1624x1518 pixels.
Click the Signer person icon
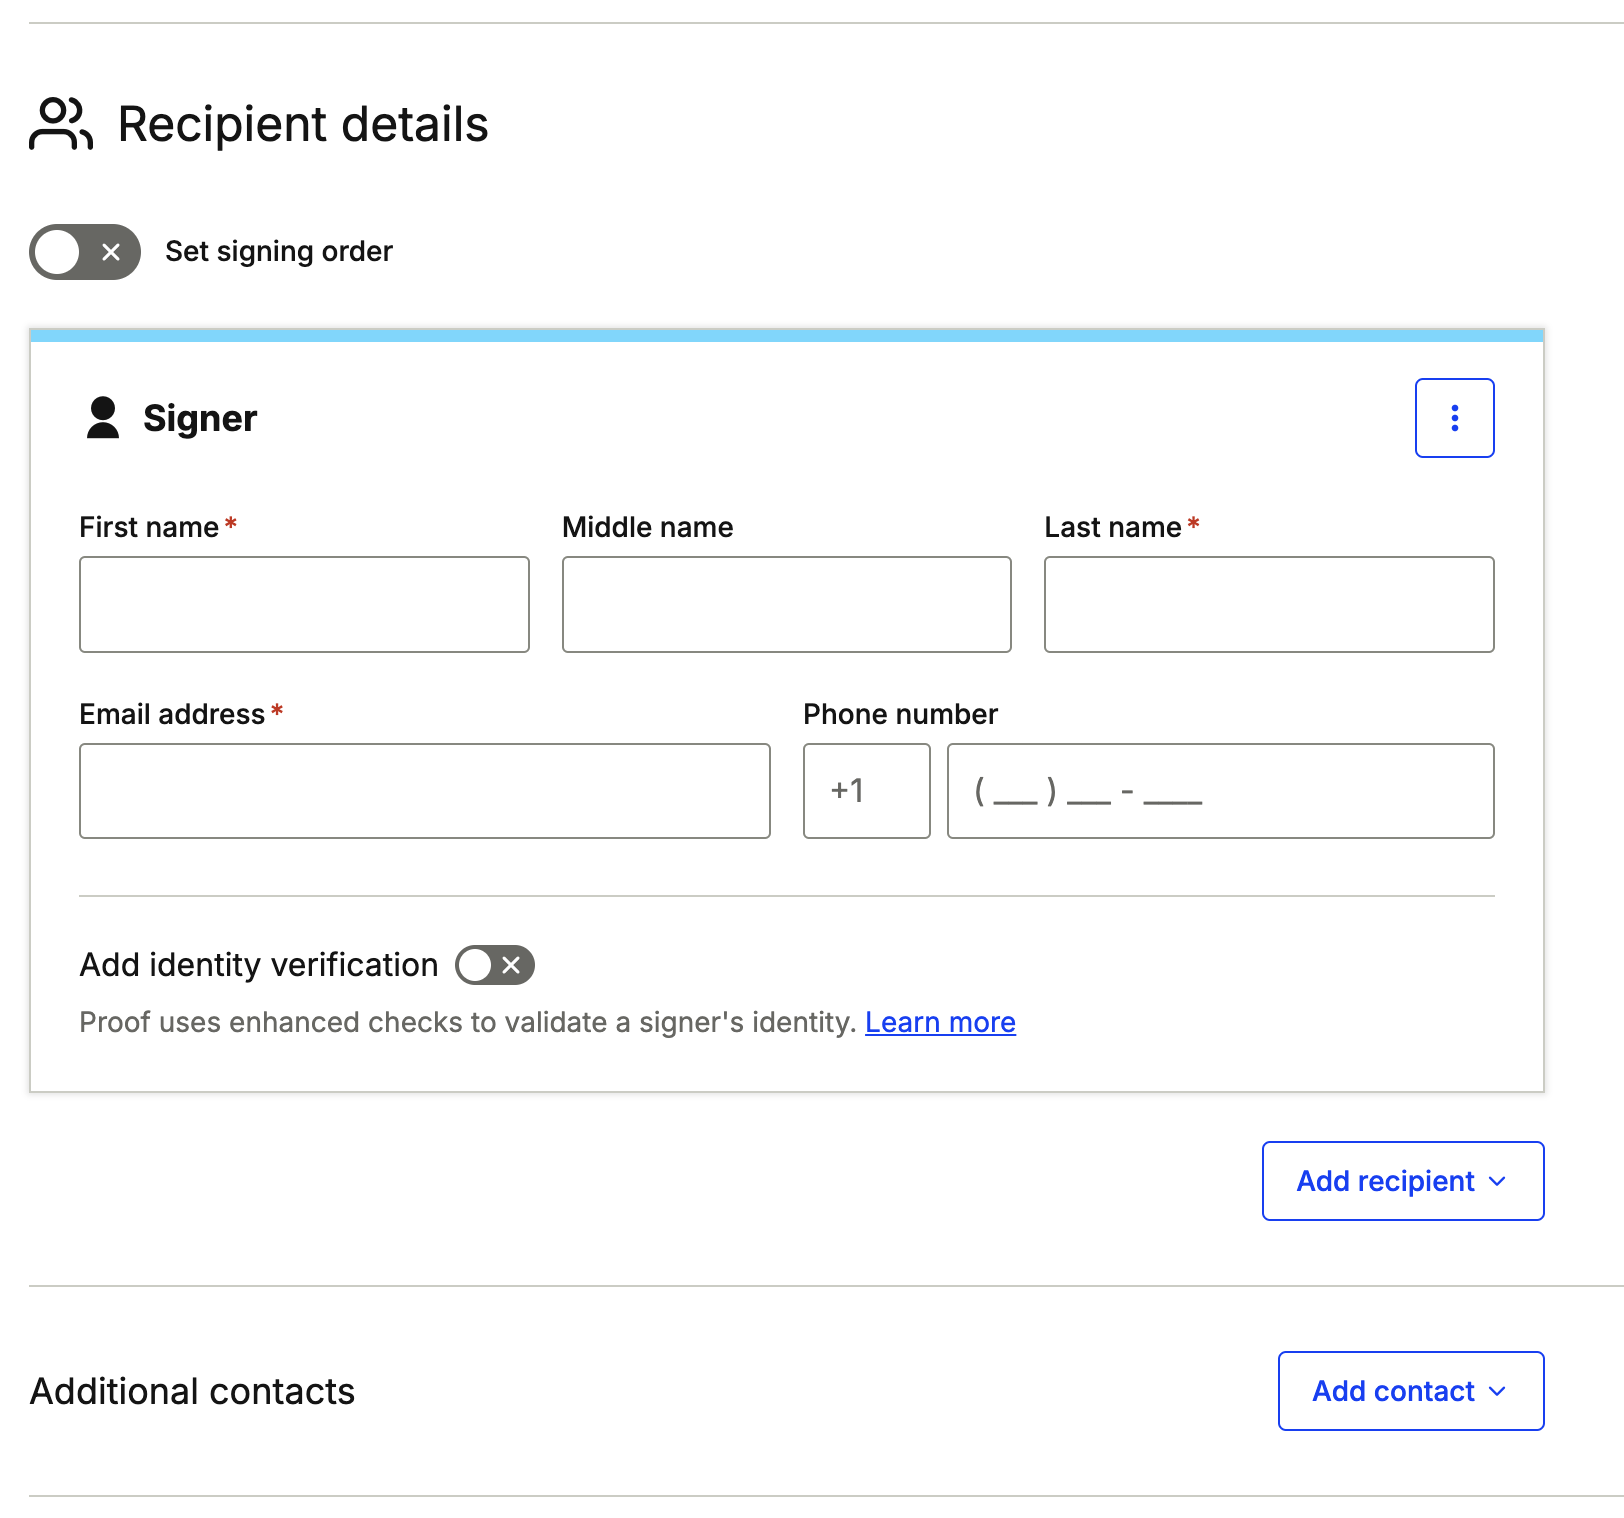[x=103, y=418]
